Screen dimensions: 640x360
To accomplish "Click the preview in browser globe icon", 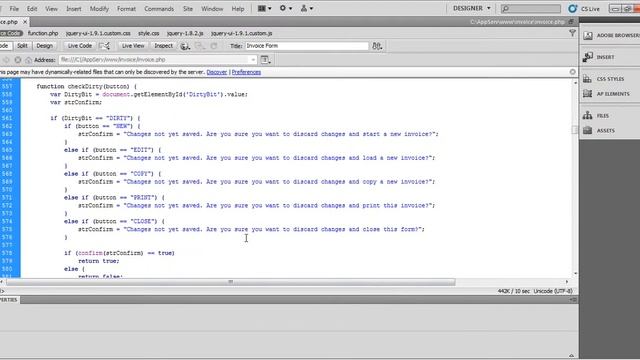I will [x=185, y=46].
